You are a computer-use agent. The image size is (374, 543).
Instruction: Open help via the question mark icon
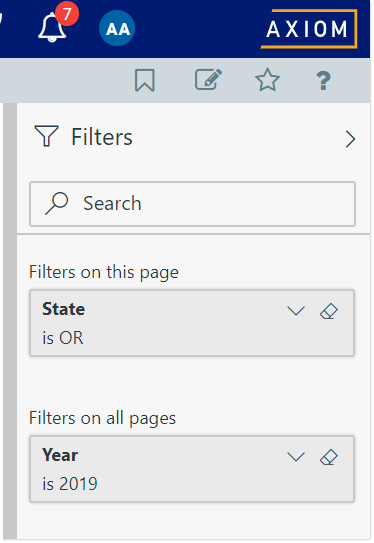323,80
